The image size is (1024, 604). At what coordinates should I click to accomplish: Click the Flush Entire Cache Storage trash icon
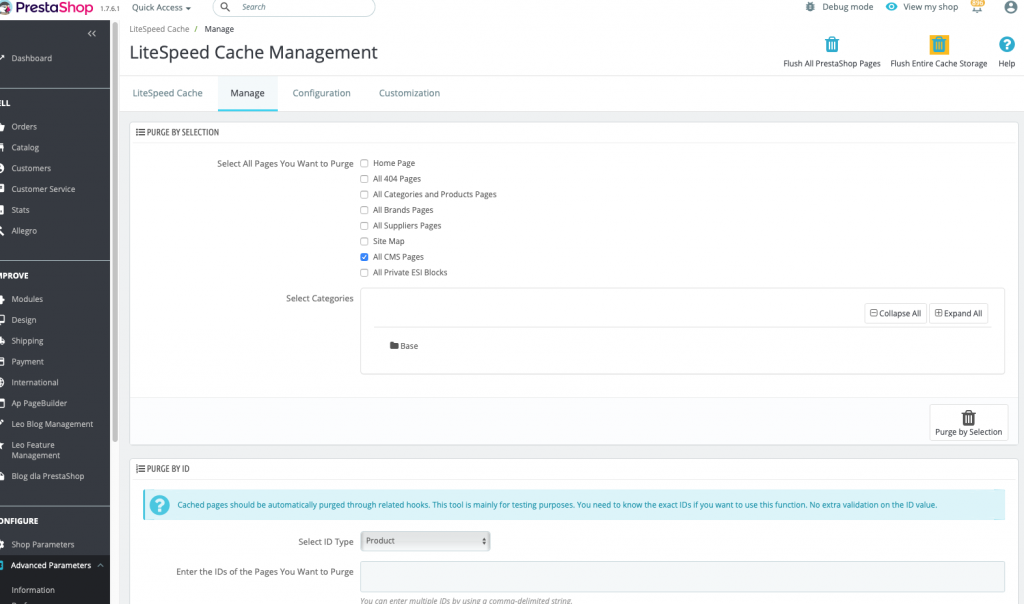pyautogui.click(x=938, y=44)
